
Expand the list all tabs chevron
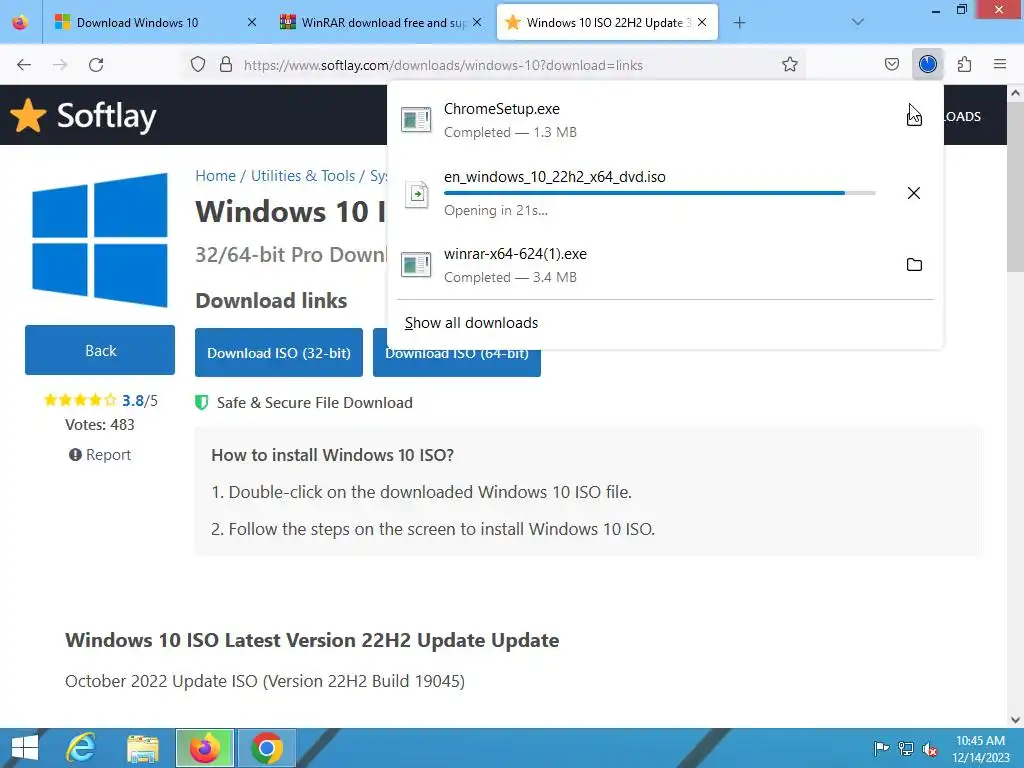858,23
